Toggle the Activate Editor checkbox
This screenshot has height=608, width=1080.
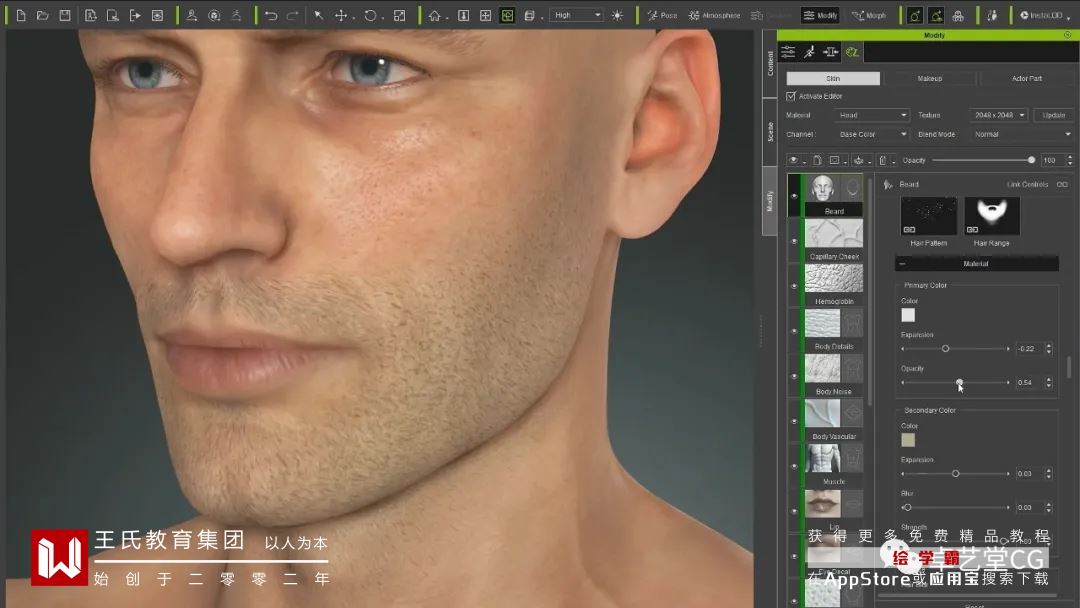(791, 96)
